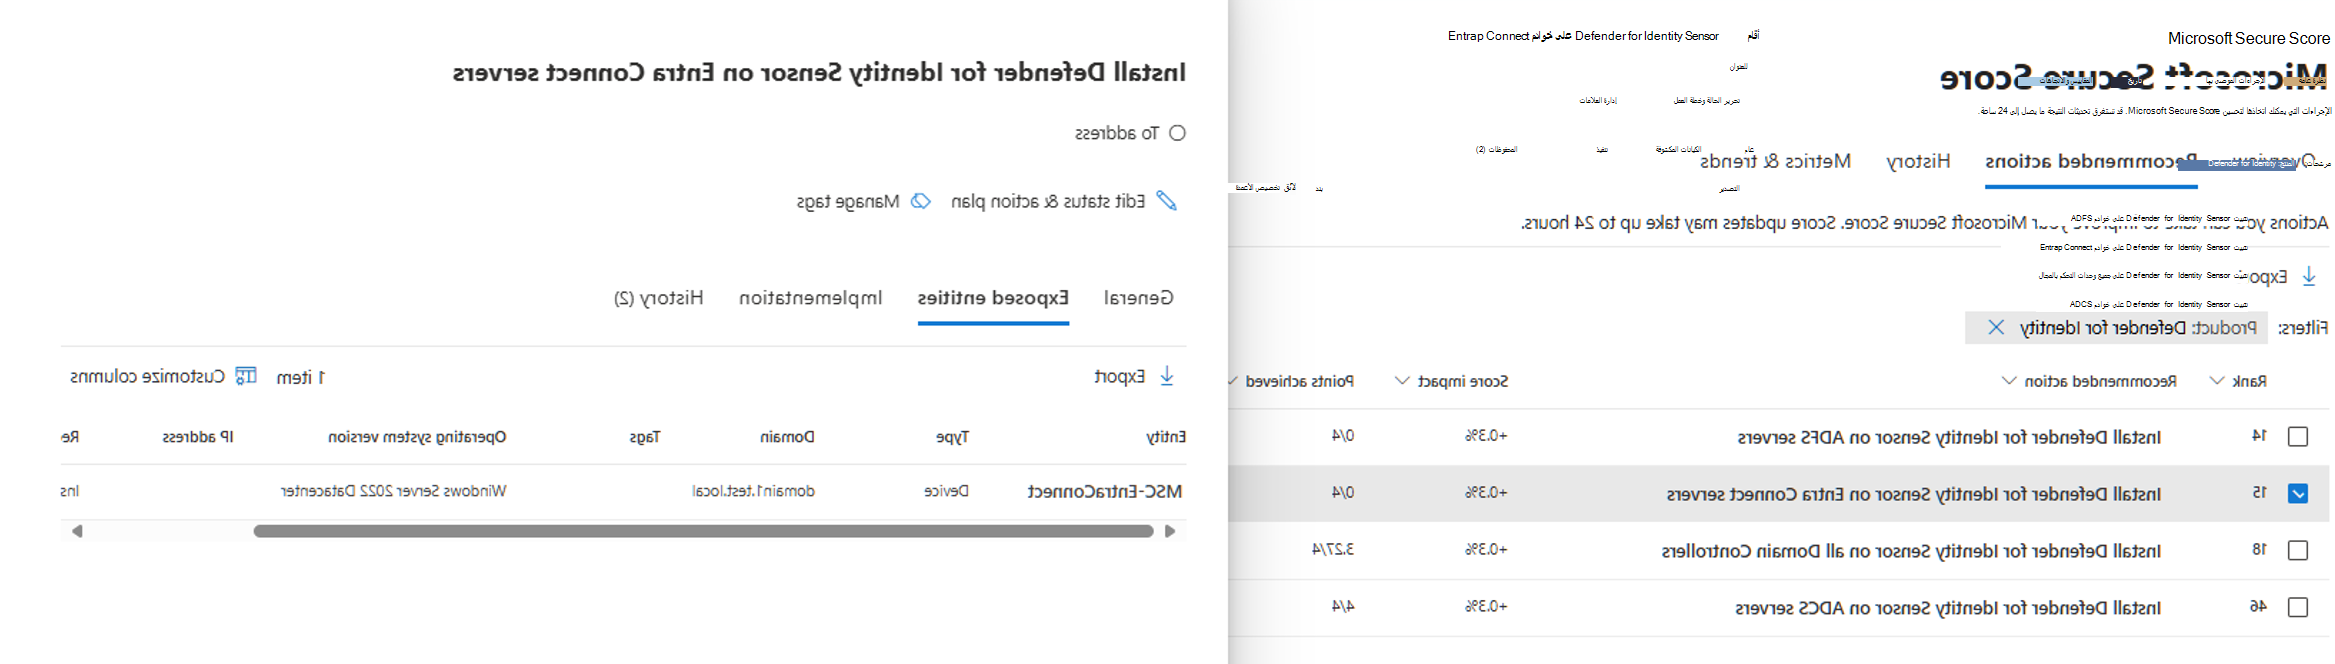This screenshot has height=664, width=2335.
Task: Open the Metrics & trends tab
Action: (1775, 161)
